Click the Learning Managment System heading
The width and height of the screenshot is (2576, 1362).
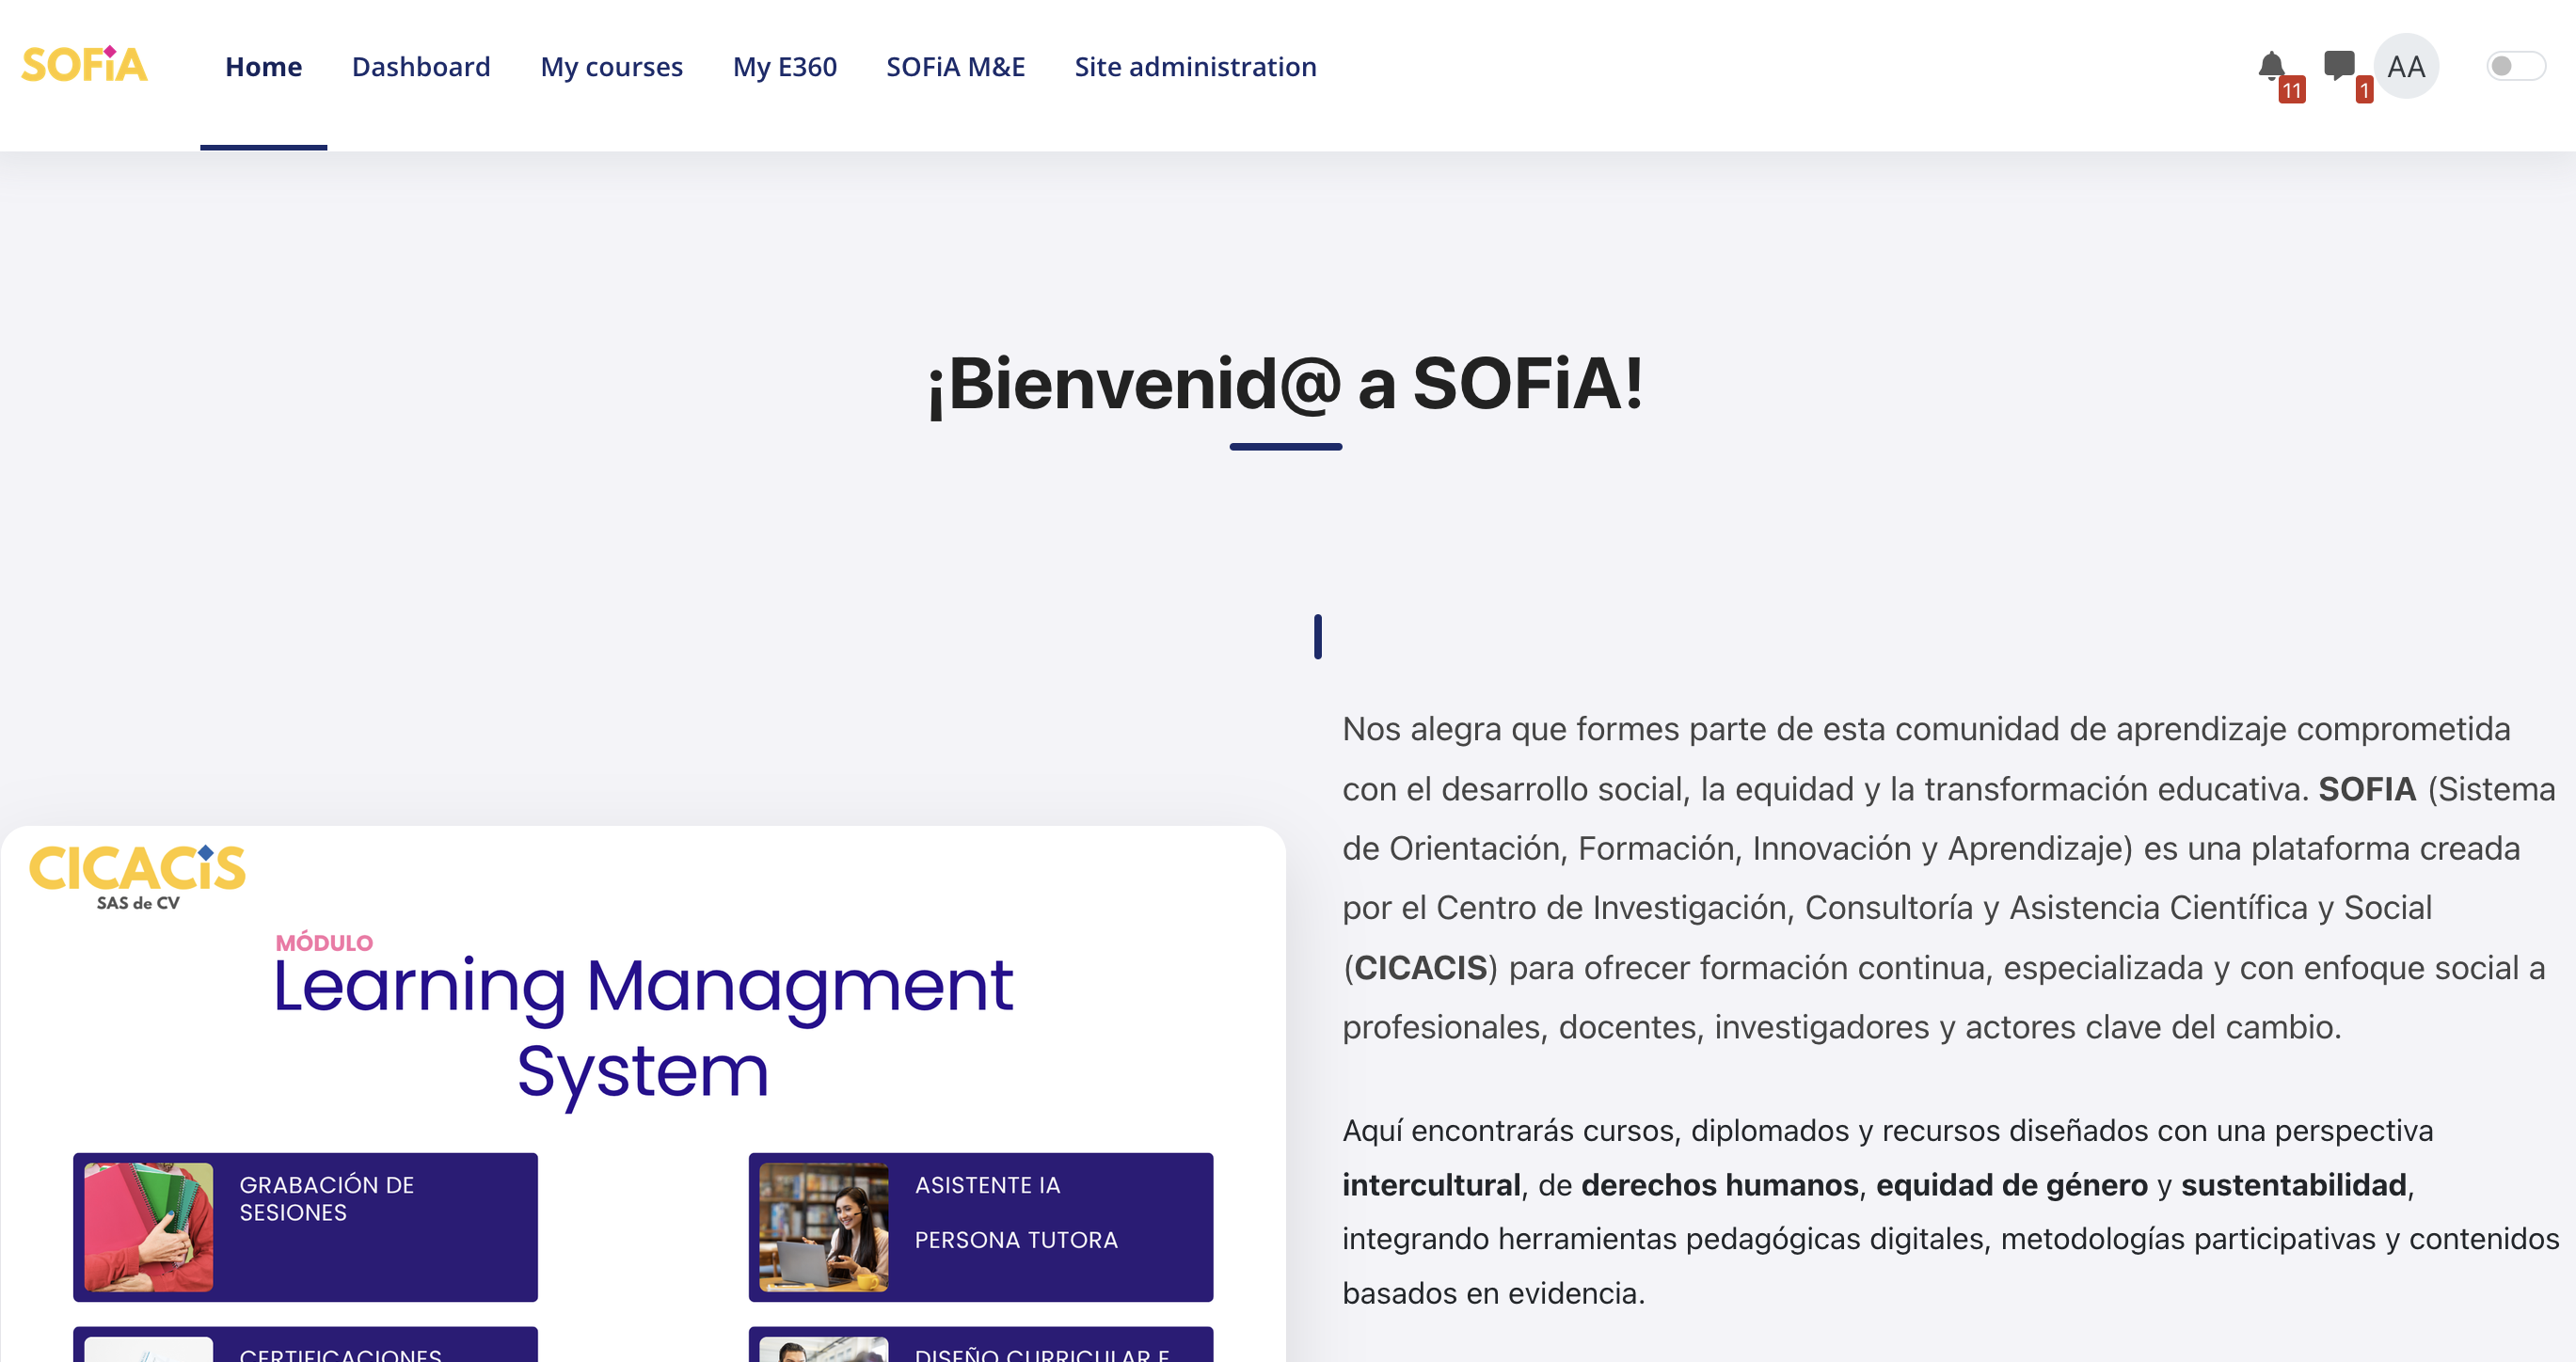(643, 1027)
